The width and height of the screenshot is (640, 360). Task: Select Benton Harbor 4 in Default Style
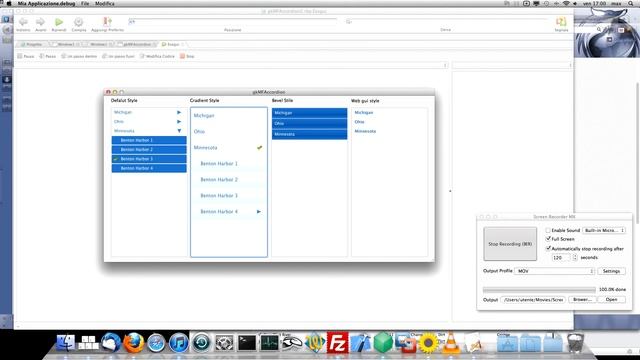[x=149, y=168]
